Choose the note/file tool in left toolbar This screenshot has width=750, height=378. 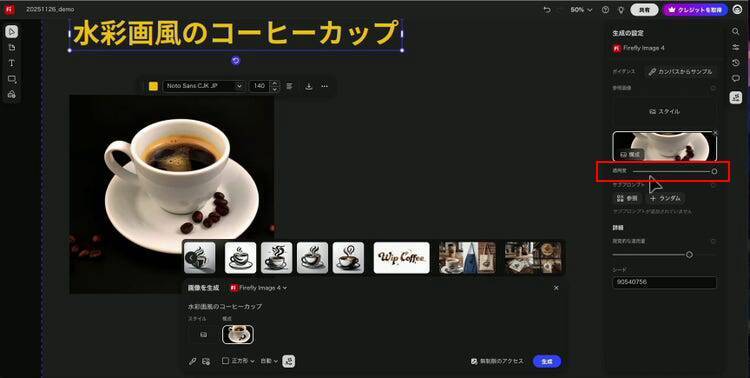tap(12, 47)
